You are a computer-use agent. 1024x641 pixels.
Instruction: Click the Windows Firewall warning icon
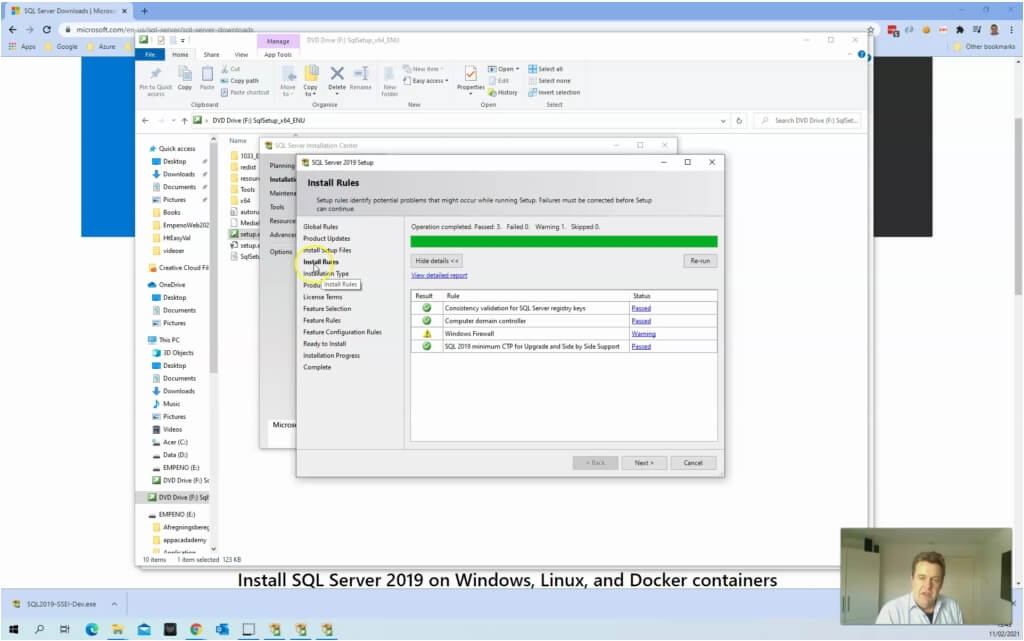[x=427, y=334]
